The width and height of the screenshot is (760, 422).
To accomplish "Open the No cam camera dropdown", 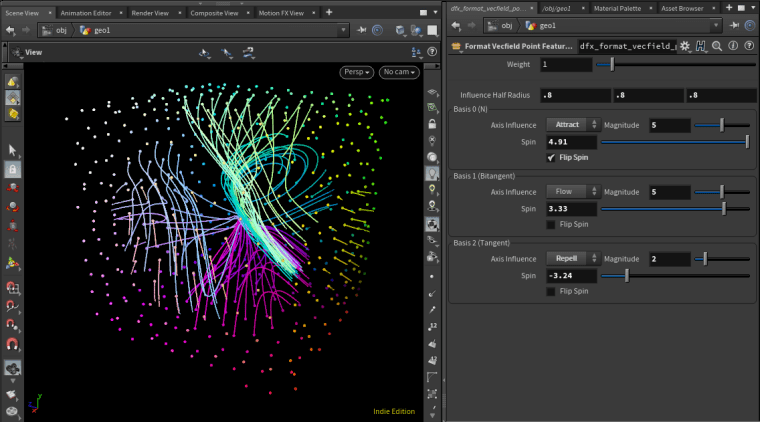I will [x=399, y=73].
